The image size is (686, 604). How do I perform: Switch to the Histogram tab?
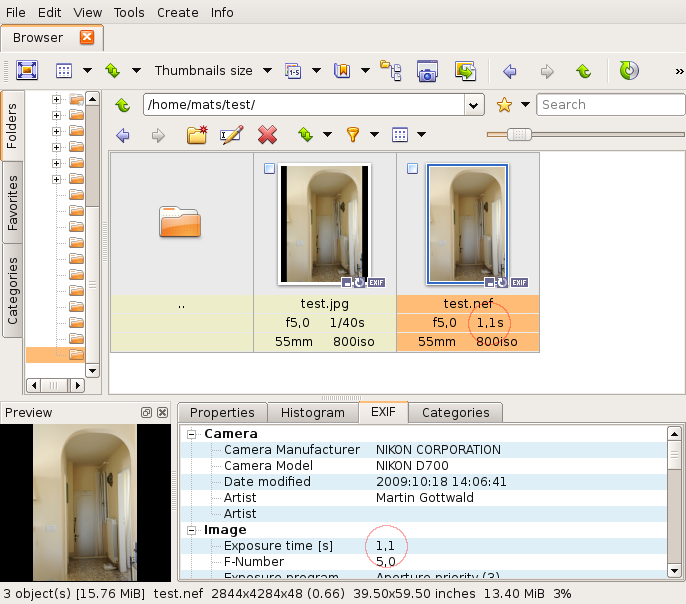313,413
